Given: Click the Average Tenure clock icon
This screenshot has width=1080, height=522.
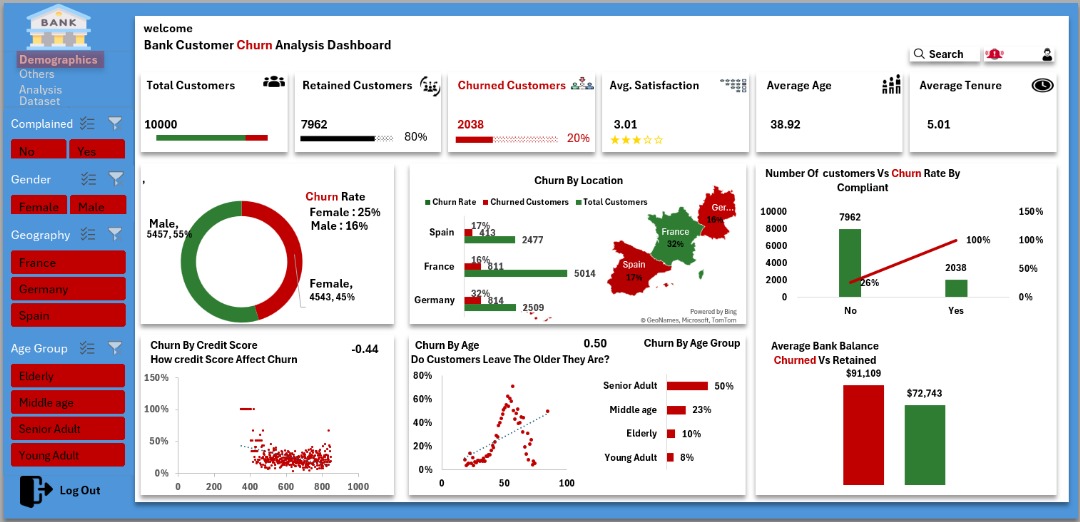Looking at the screenshot, I should coord(1043,85).
